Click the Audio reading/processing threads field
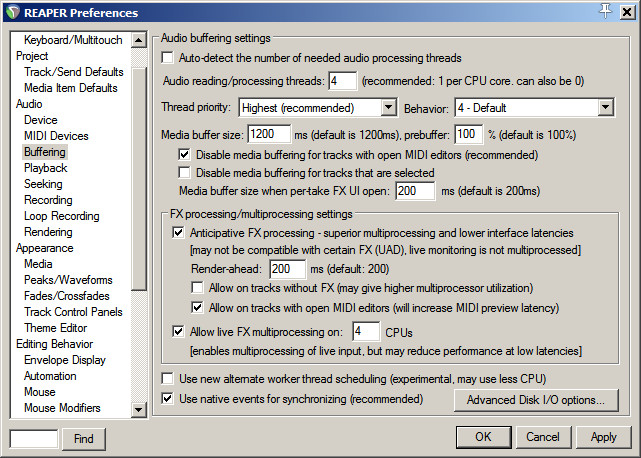This screenshot has width=641, height=458. point(343,81)
